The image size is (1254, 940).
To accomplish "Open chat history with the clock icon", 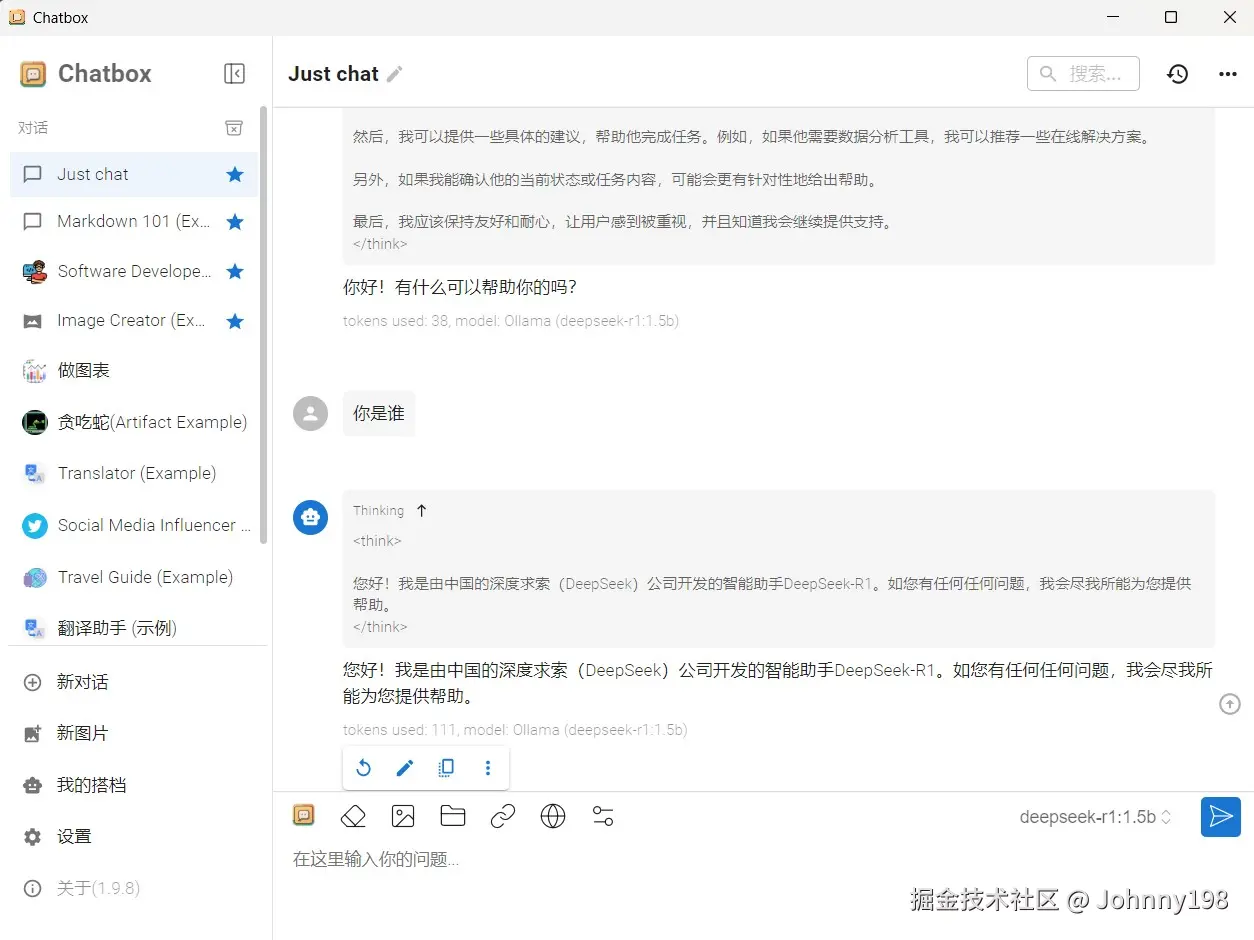I will click(1177, 73).
